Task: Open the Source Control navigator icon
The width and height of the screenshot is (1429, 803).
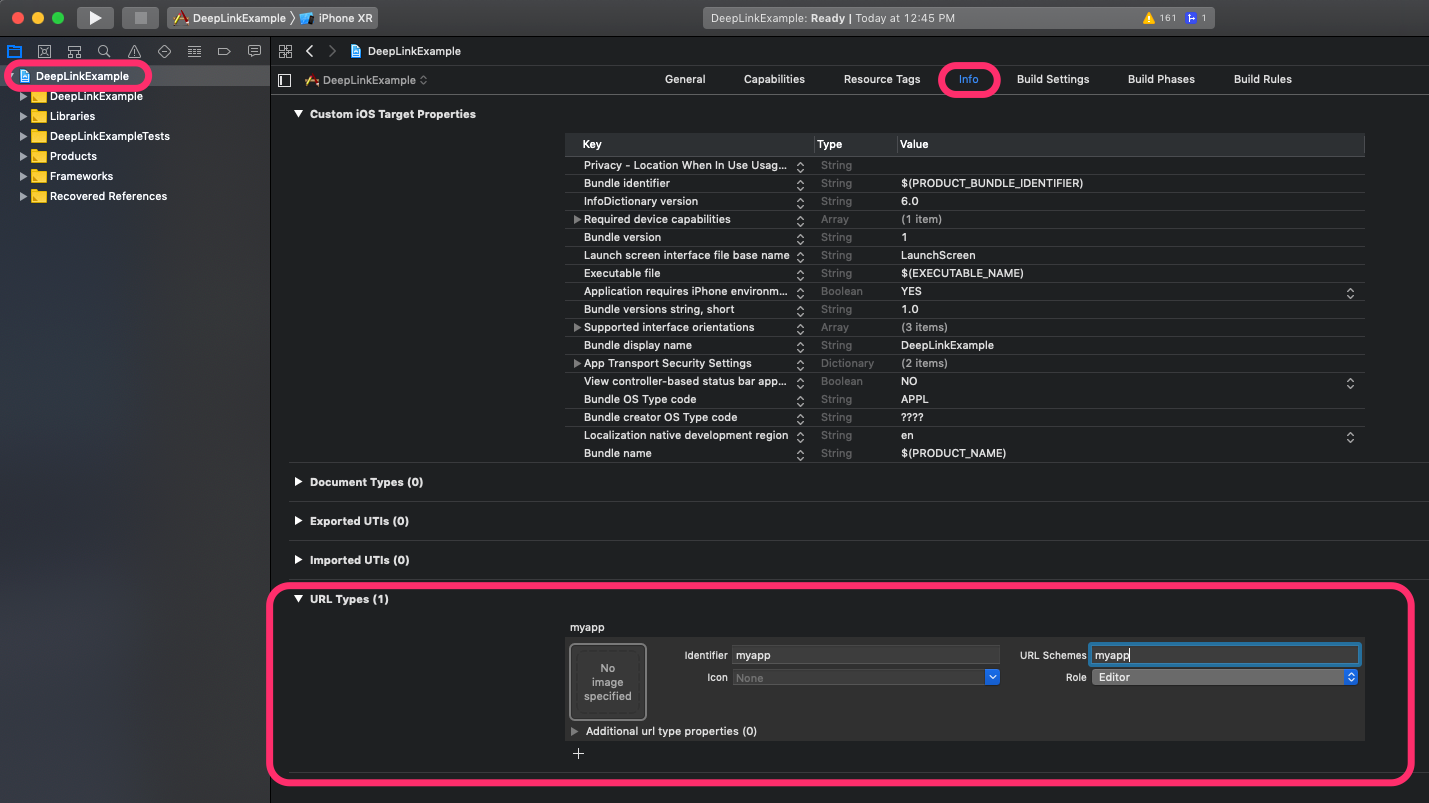Action: pyautogui.click(x=44, y=51)
